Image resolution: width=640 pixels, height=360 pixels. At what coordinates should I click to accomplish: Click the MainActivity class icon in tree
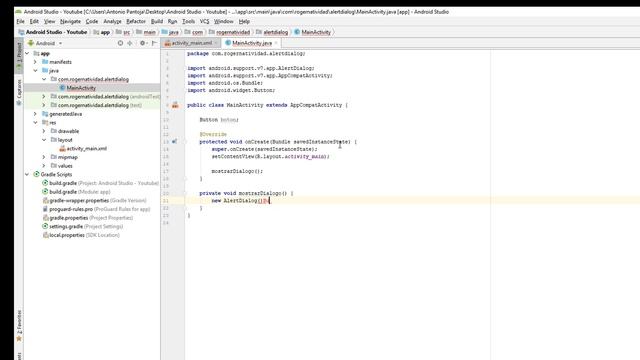coord(62,88)
